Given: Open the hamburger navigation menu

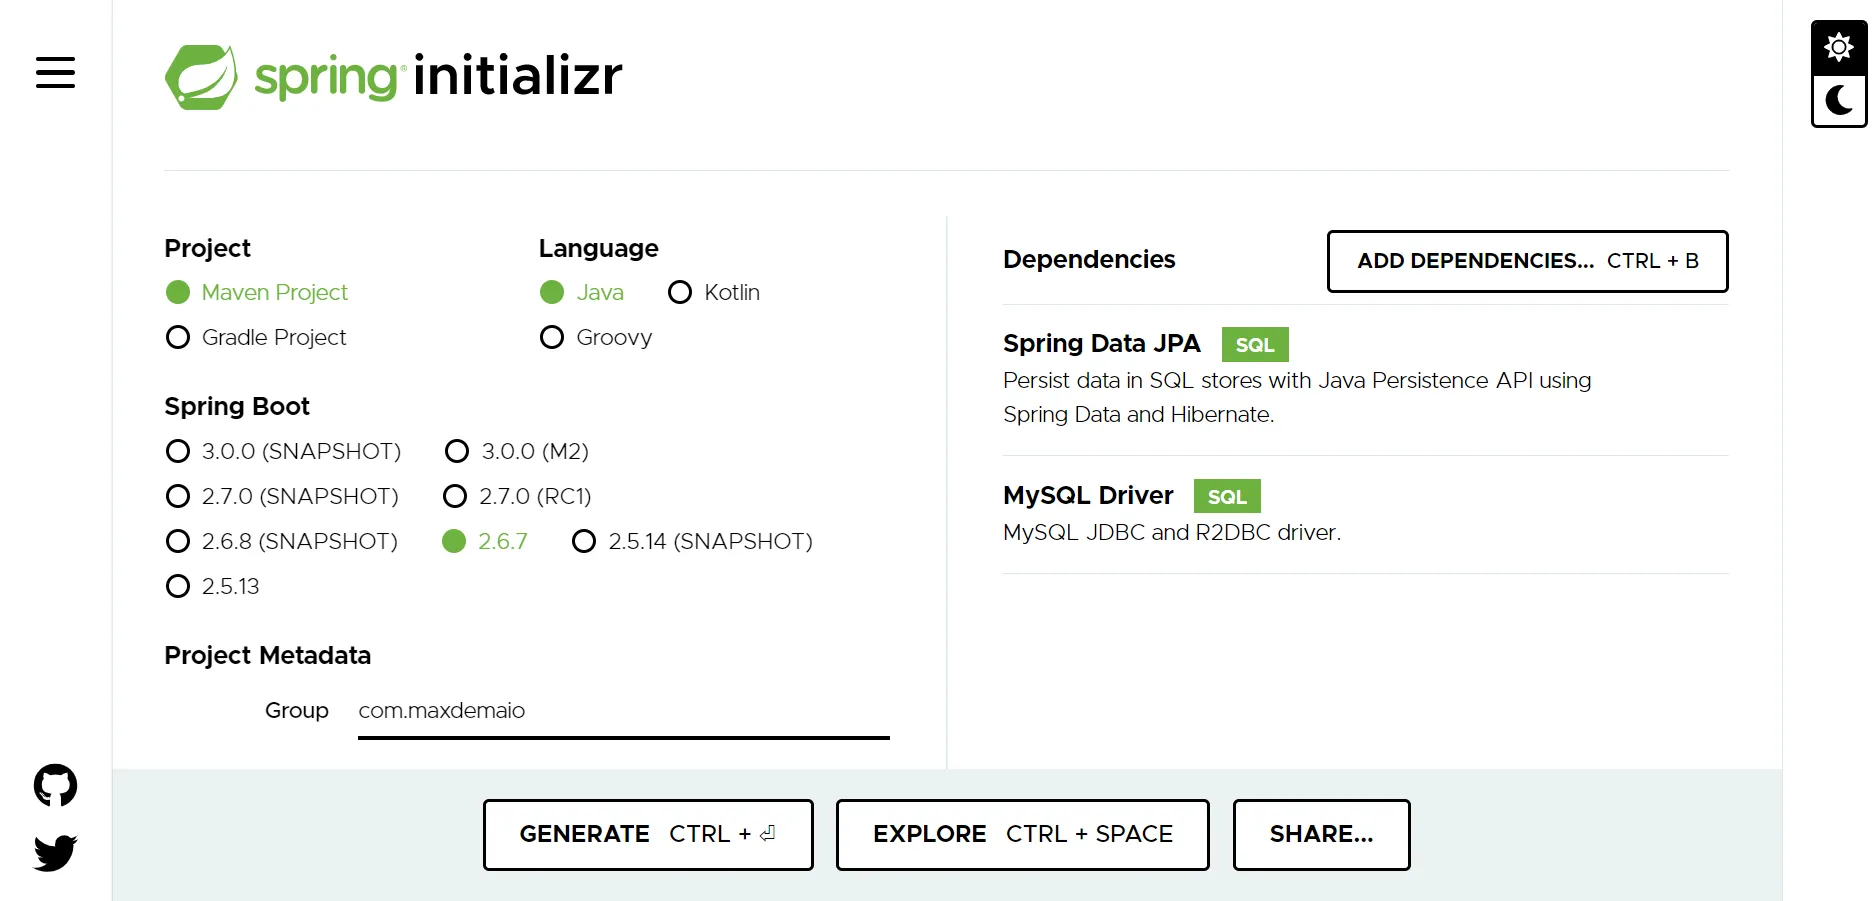Looking at the screenshot, I should pyautogui.click(x=55, y=73).
